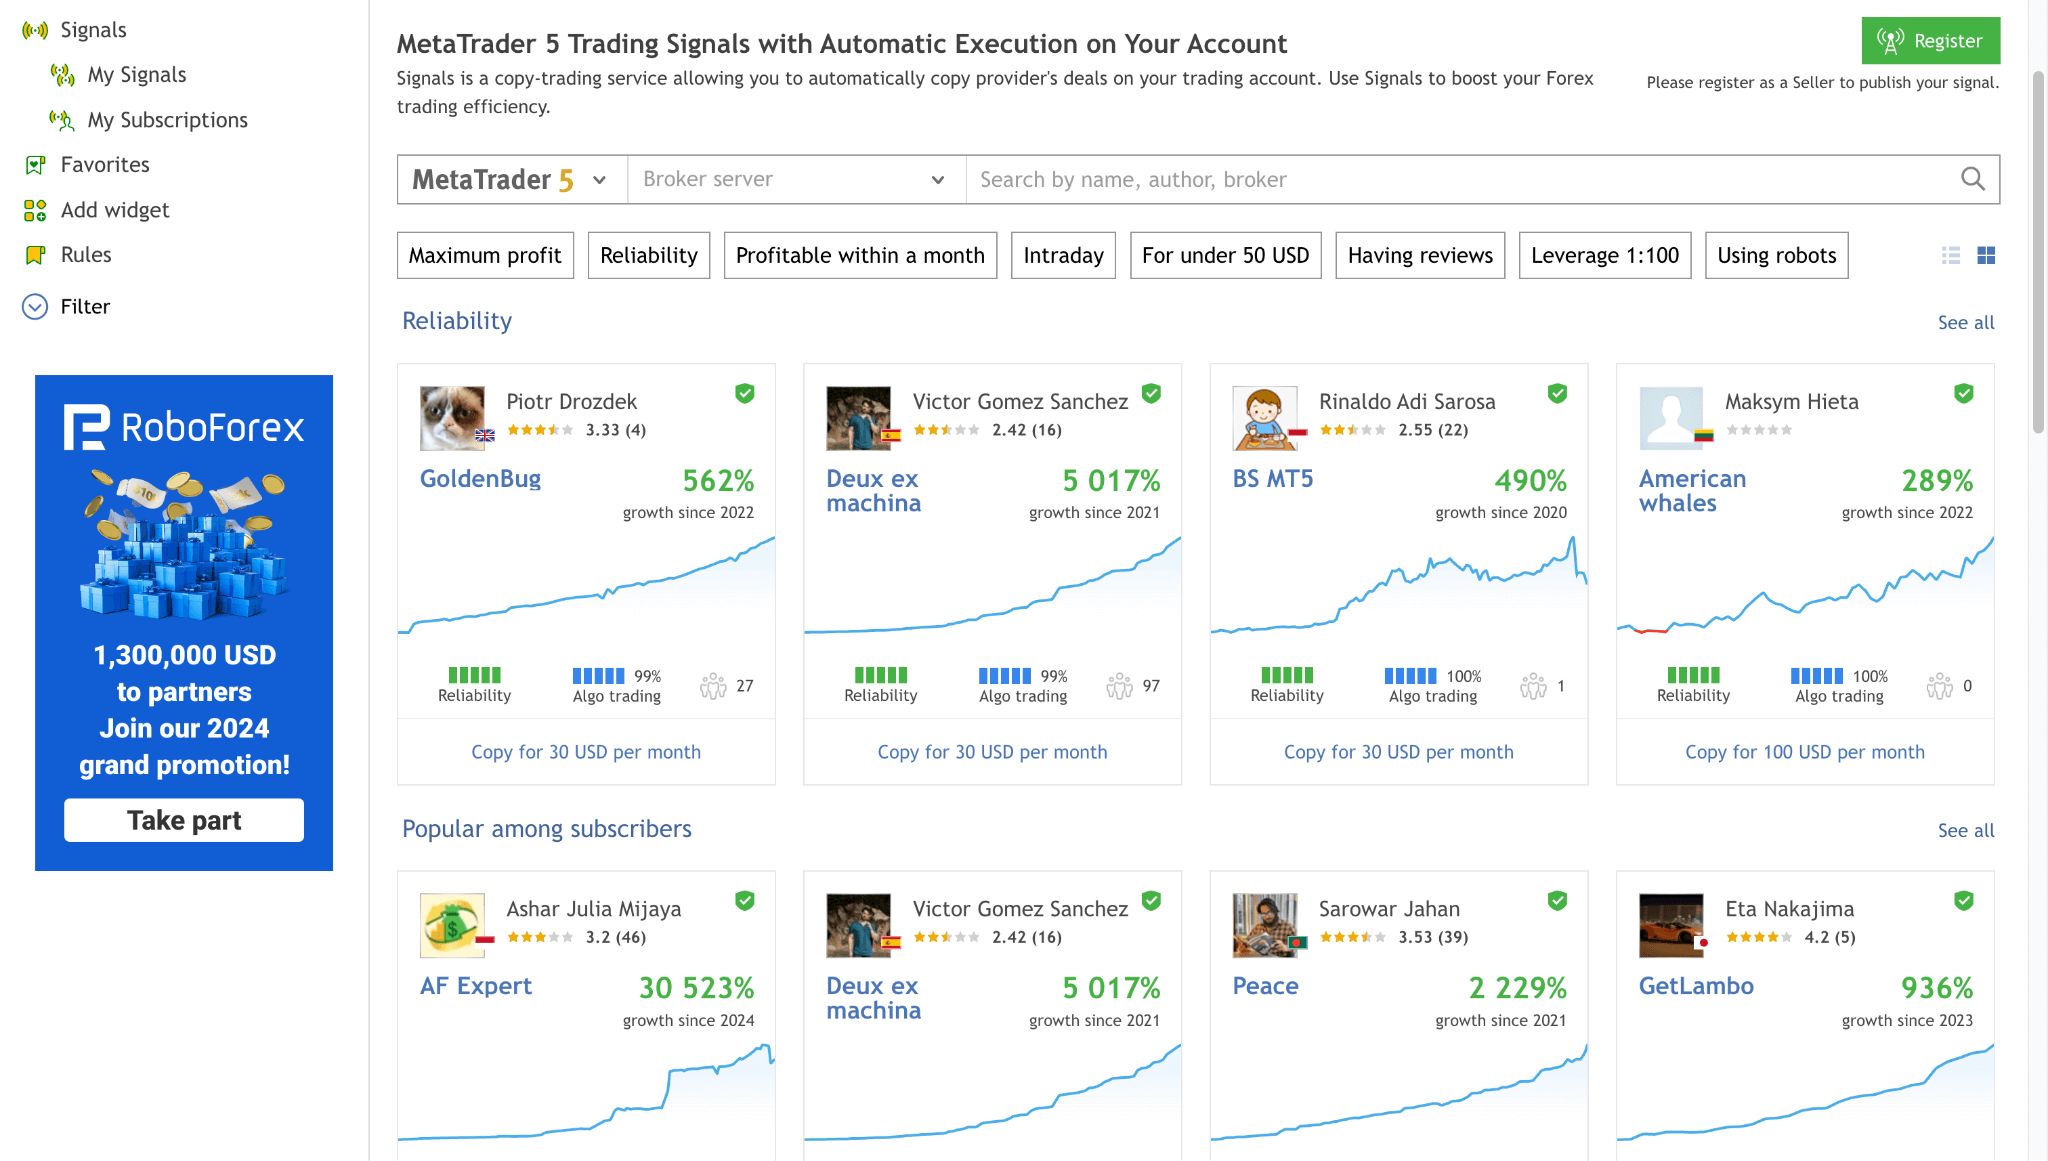The height and width of the screenshot is (1161, 2048).
Task: Click the BS MT5 growth chart
Action: coord(1399,586)
